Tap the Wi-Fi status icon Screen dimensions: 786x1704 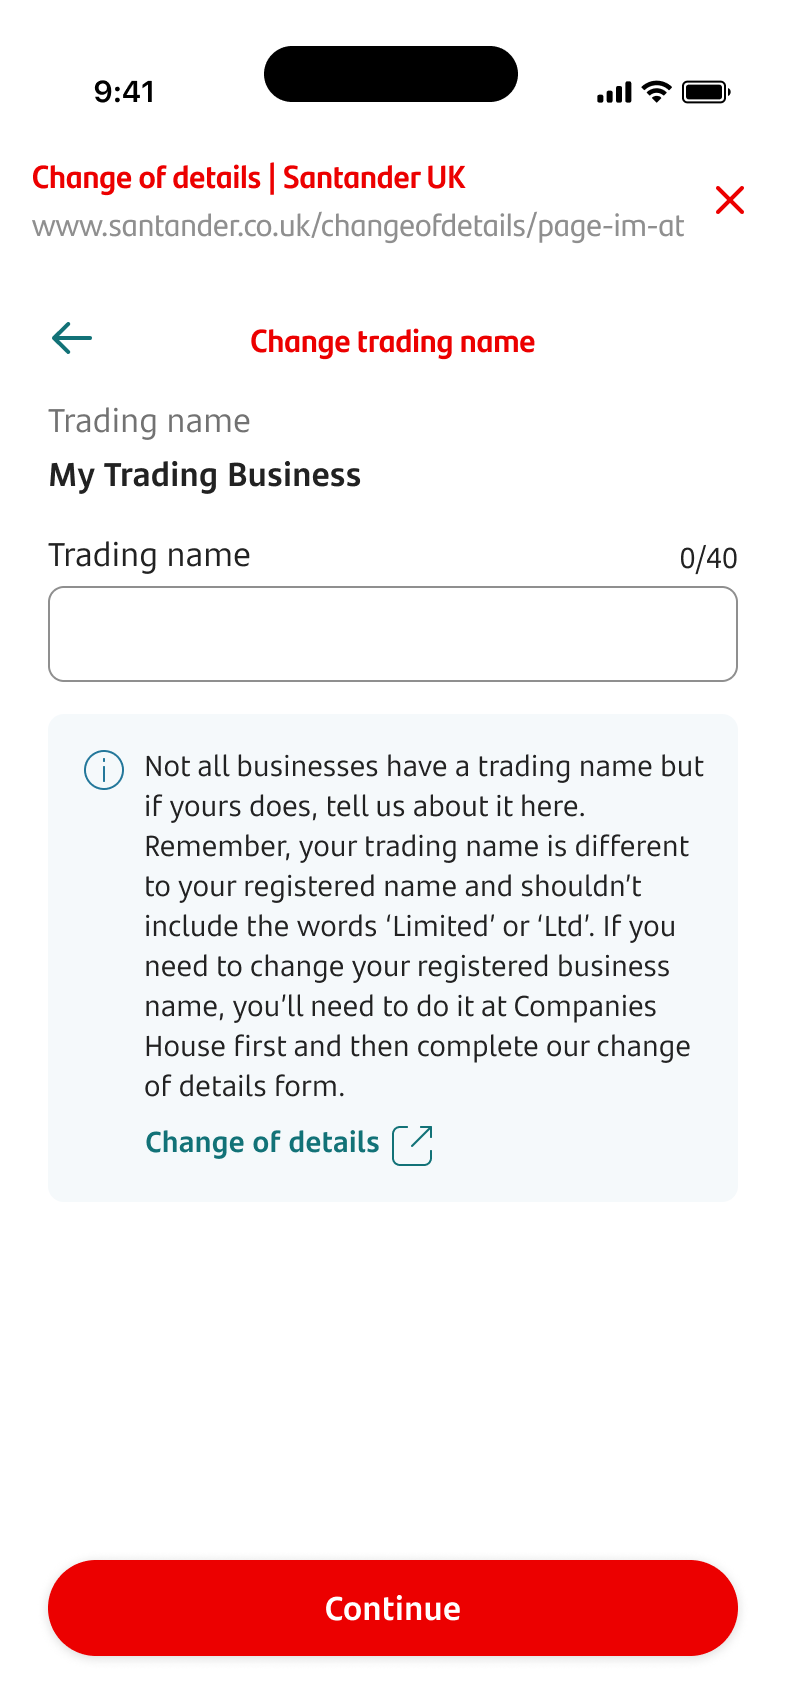coord(656,92)
